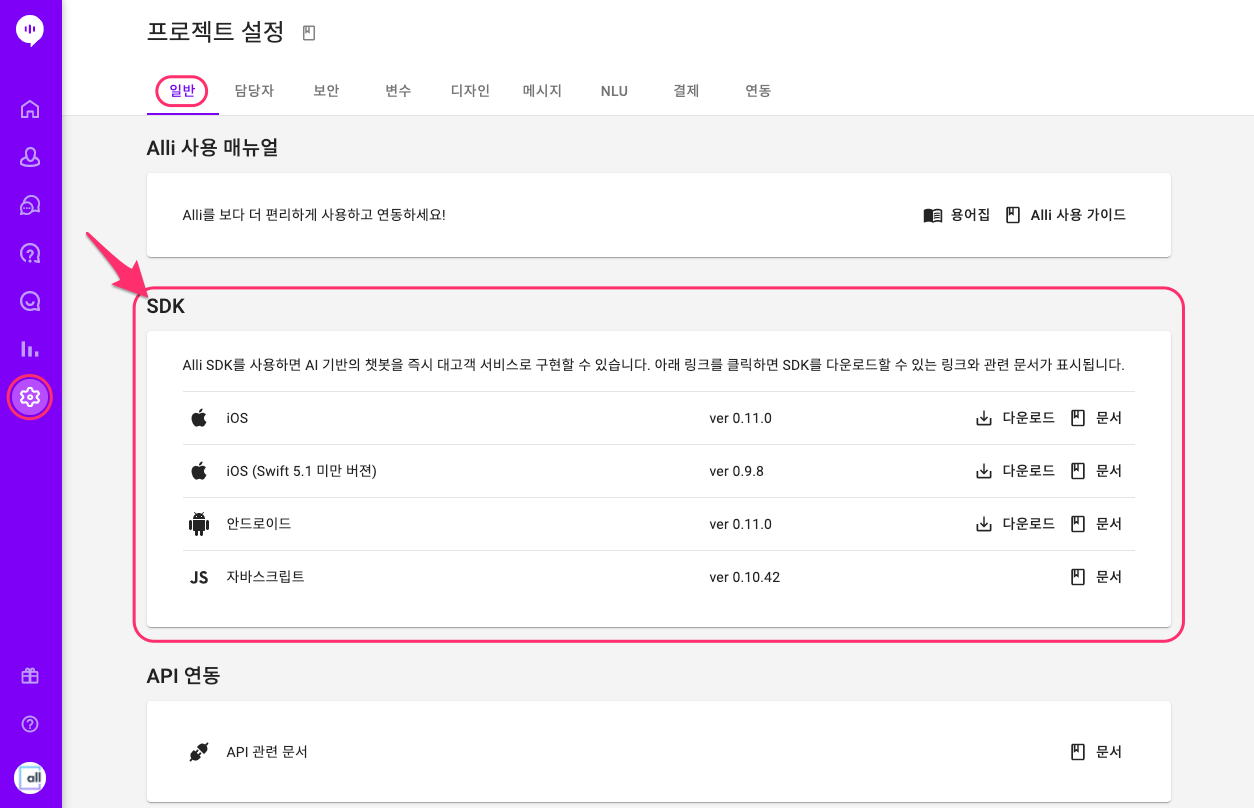Open the 결제 tab
Image resolution: width=1254 pixels, height=808 pixels.
686,91
